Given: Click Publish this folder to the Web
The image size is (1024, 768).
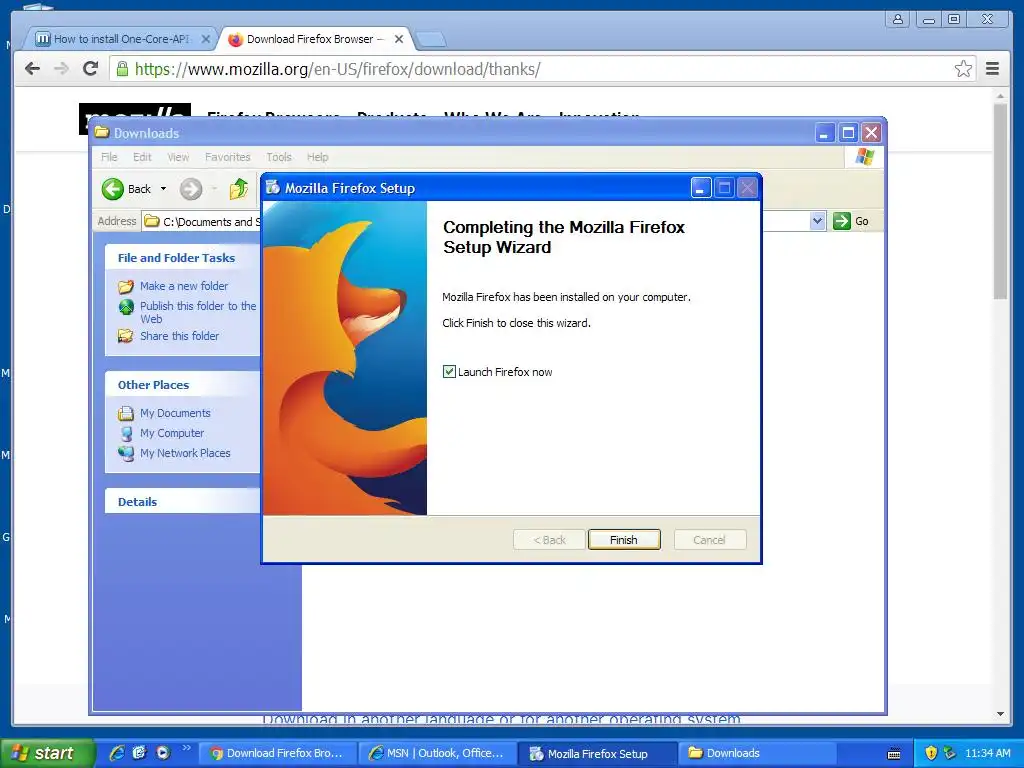Looking at the screenshot, I should [198, 312].
